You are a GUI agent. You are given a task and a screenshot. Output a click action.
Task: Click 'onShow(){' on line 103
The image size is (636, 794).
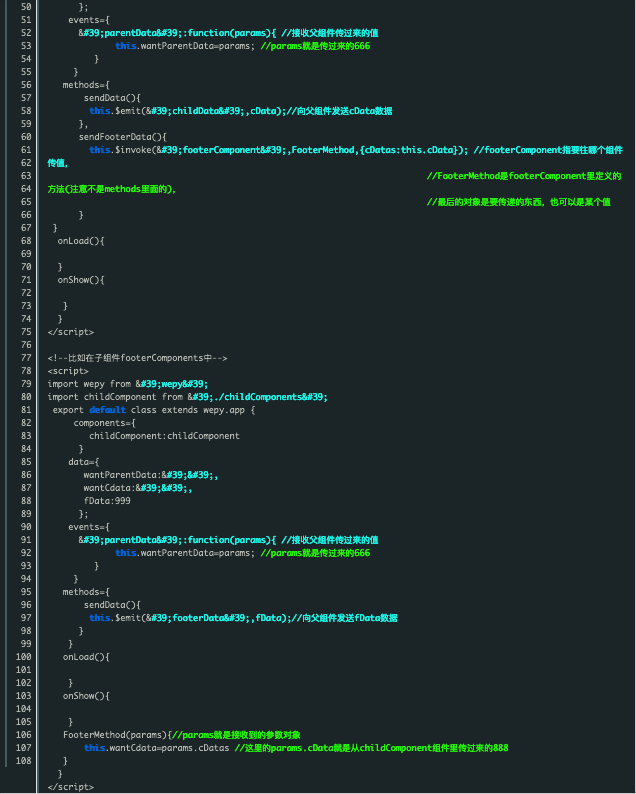click(x=86, y=696)
